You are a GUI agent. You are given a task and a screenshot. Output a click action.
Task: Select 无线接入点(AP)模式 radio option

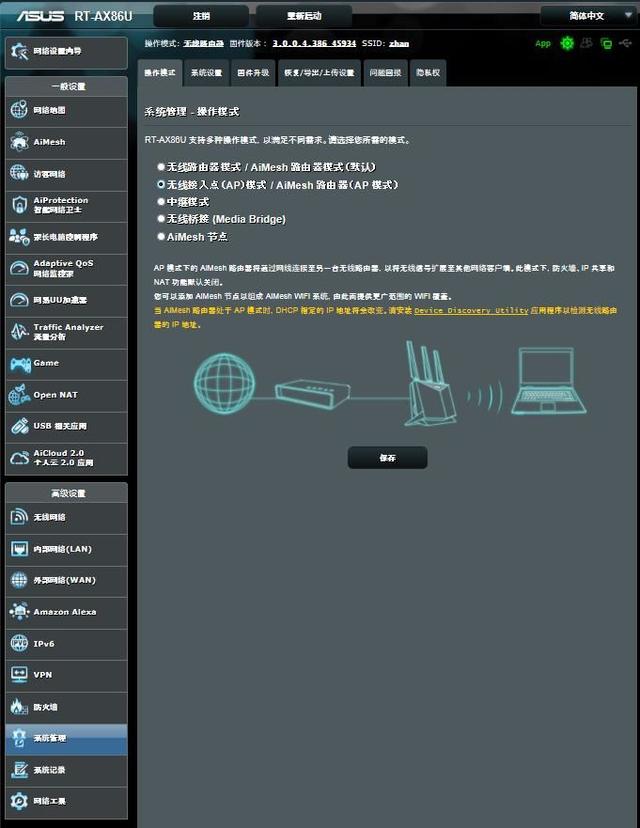pyautogui.click(x=161, y=184)
